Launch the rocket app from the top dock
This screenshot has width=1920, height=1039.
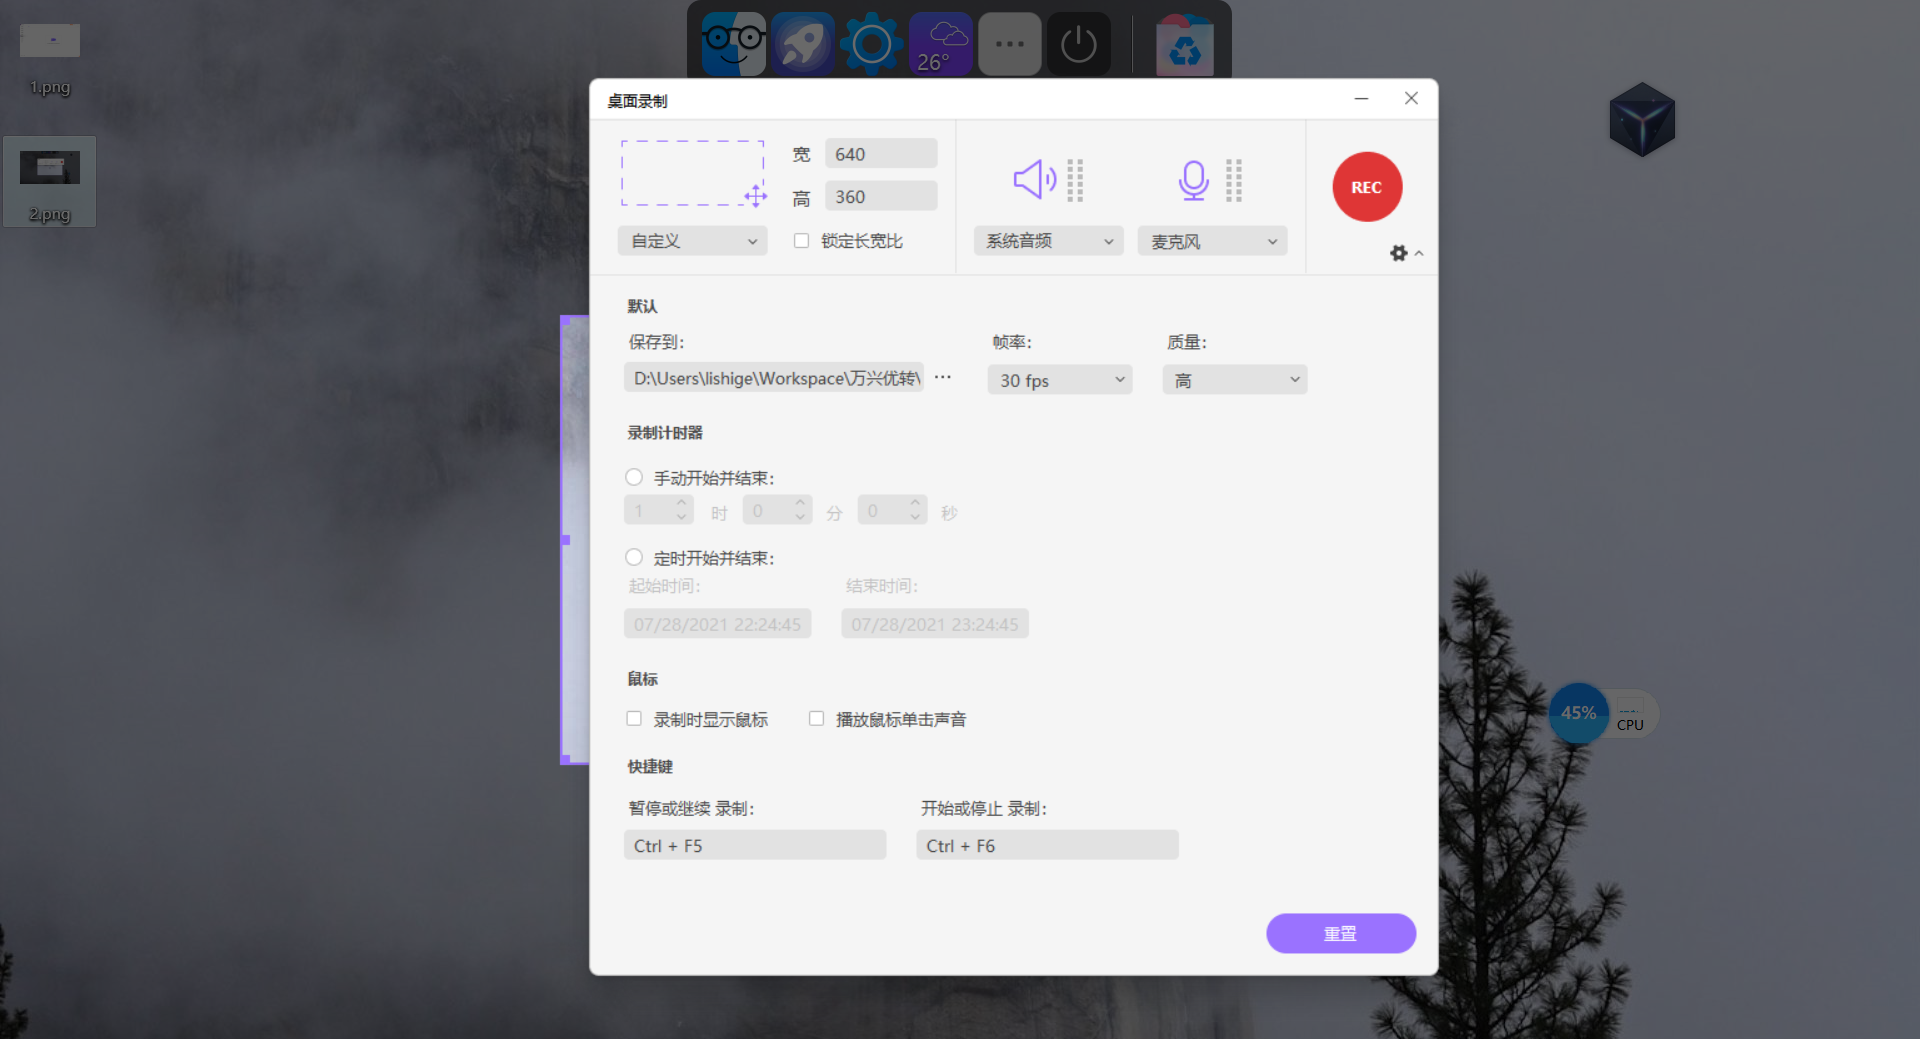coord(801,43)
